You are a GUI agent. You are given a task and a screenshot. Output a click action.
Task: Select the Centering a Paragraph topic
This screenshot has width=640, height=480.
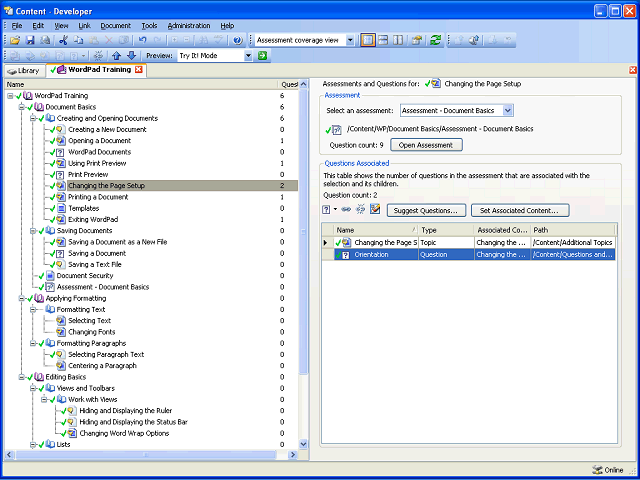pos(102,366)
